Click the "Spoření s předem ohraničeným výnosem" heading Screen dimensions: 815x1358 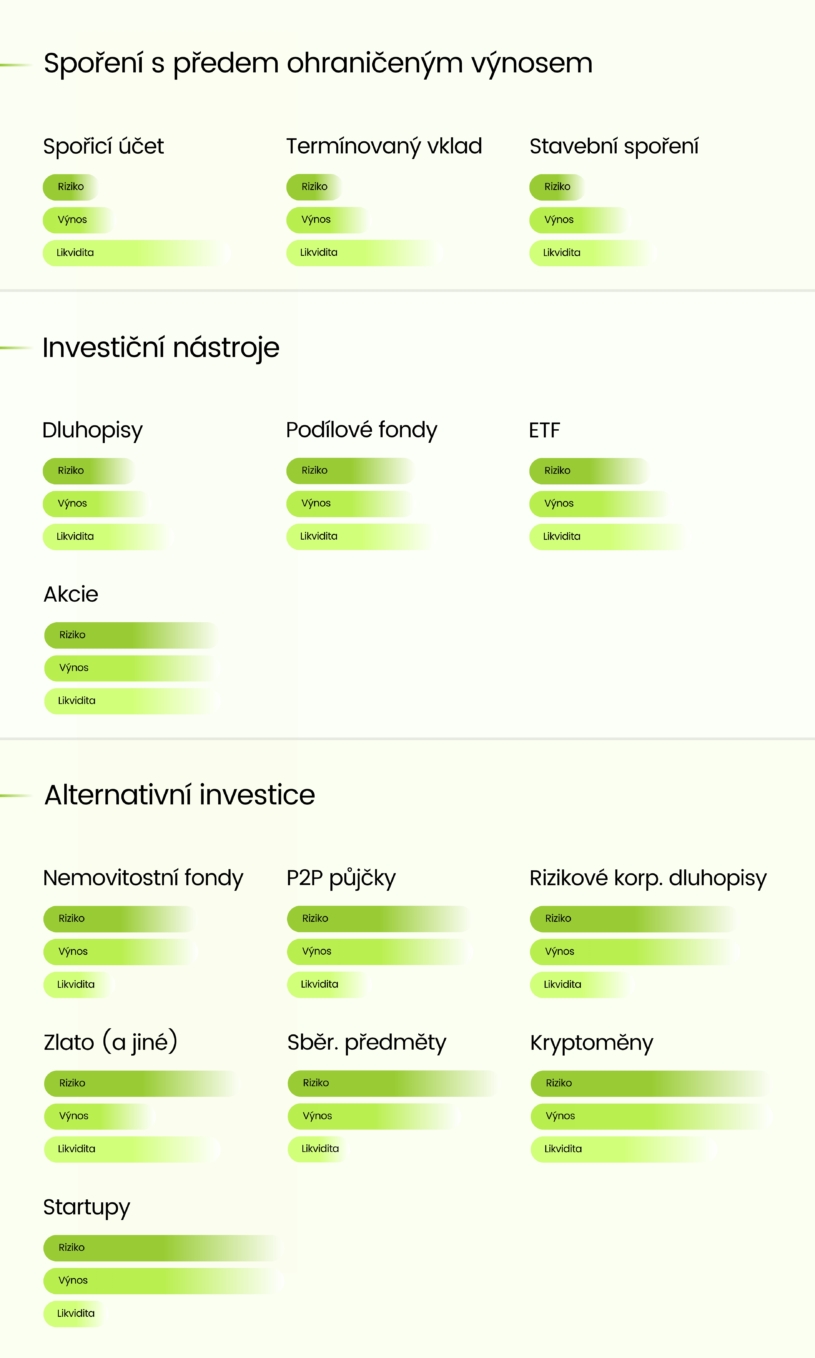(318, 63)
